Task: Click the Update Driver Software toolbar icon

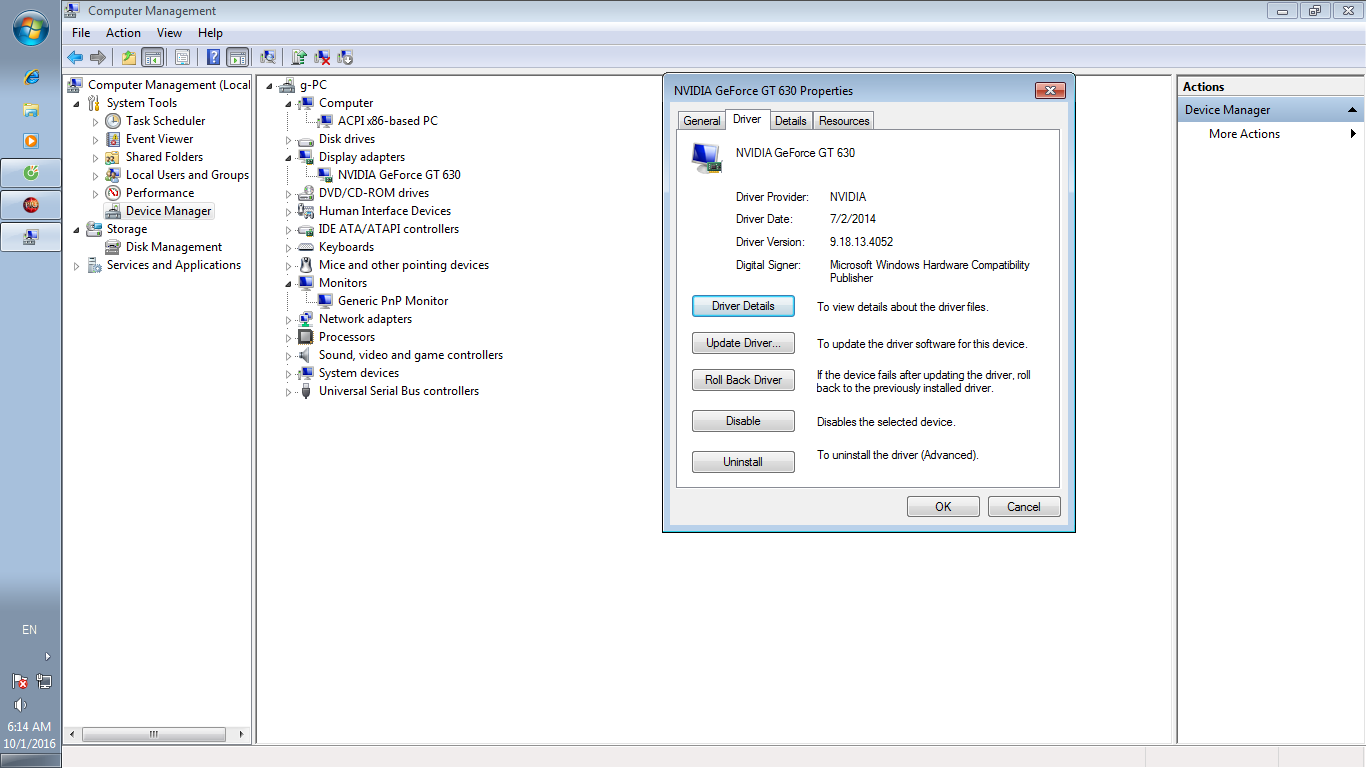Action: pos(299,58)
